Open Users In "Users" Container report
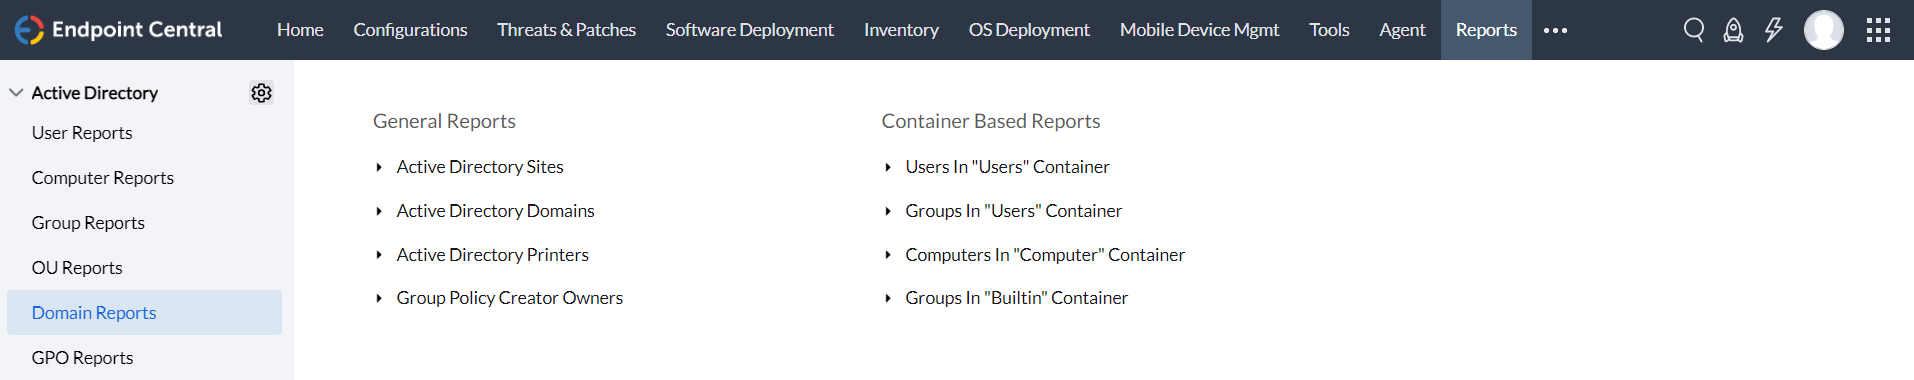 click(x=1007, y=167)
